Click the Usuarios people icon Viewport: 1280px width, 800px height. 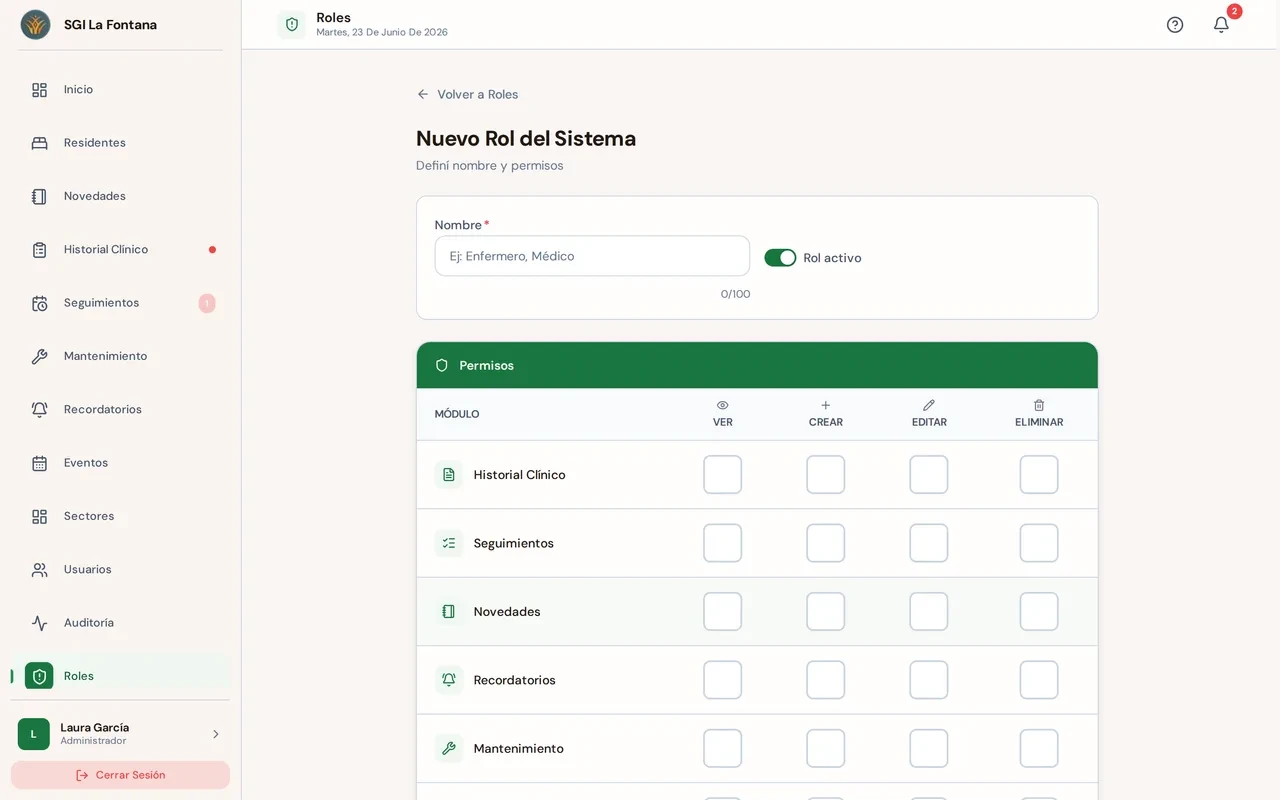coord(39,570)
